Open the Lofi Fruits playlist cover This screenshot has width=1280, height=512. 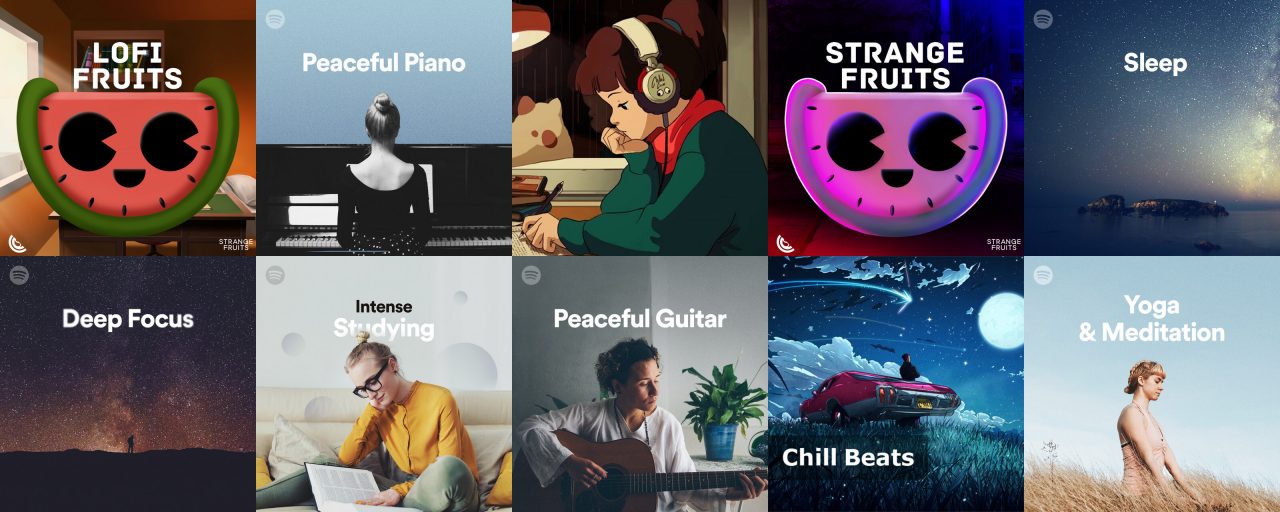[128, 128]
